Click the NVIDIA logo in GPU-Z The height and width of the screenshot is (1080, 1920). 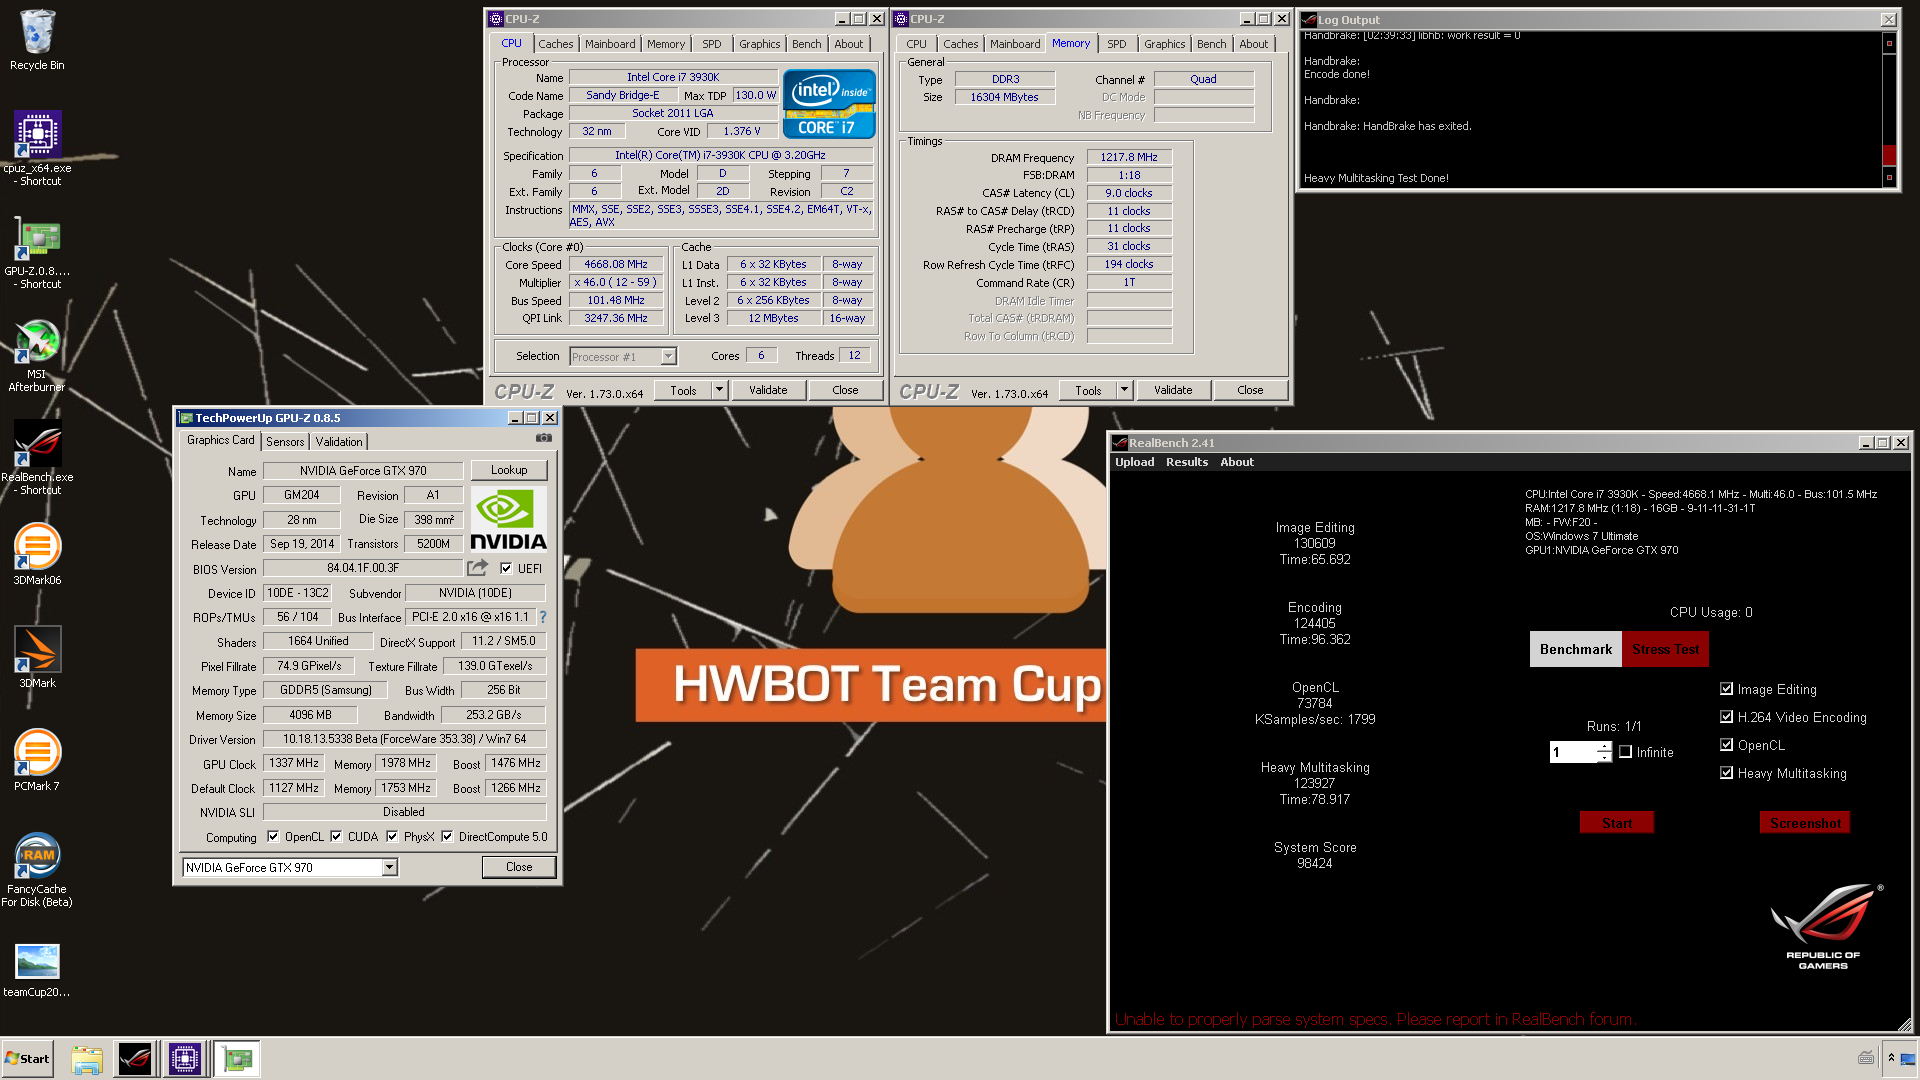click(508, 519)
